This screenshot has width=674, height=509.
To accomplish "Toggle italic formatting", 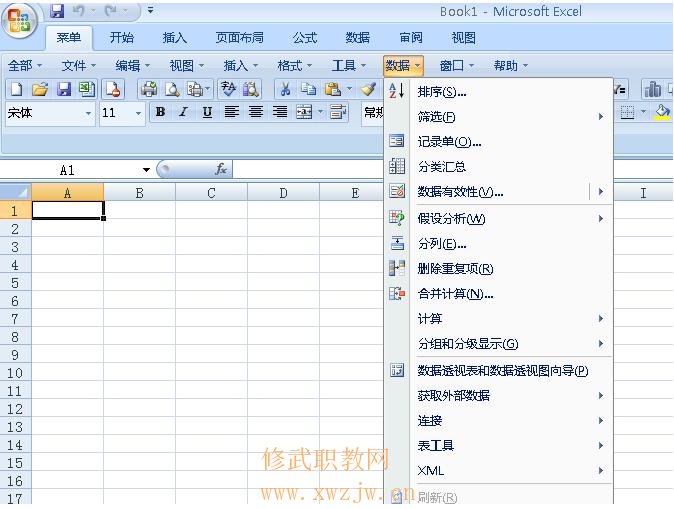I will pos(184,112).
